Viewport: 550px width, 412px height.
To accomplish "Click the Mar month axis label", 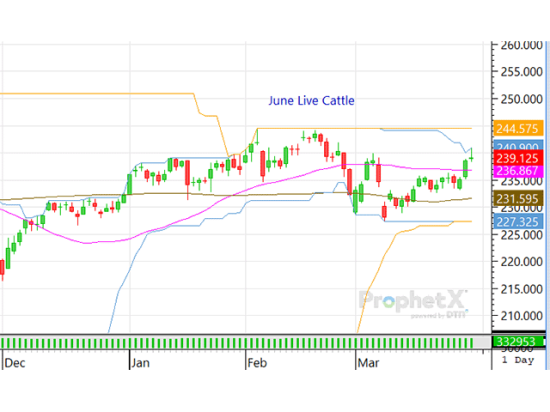I will [368, 363].
